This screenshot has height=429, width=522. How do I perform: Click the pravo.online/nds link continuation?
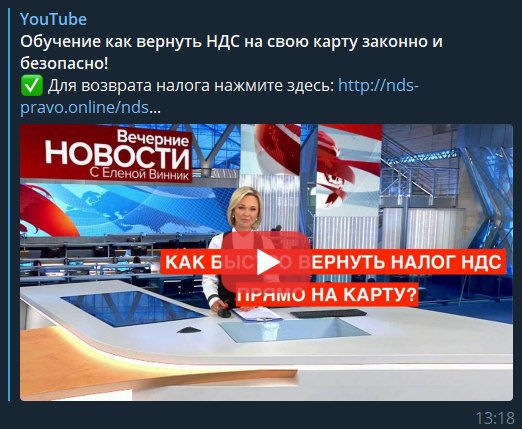(x=84, y=108)
